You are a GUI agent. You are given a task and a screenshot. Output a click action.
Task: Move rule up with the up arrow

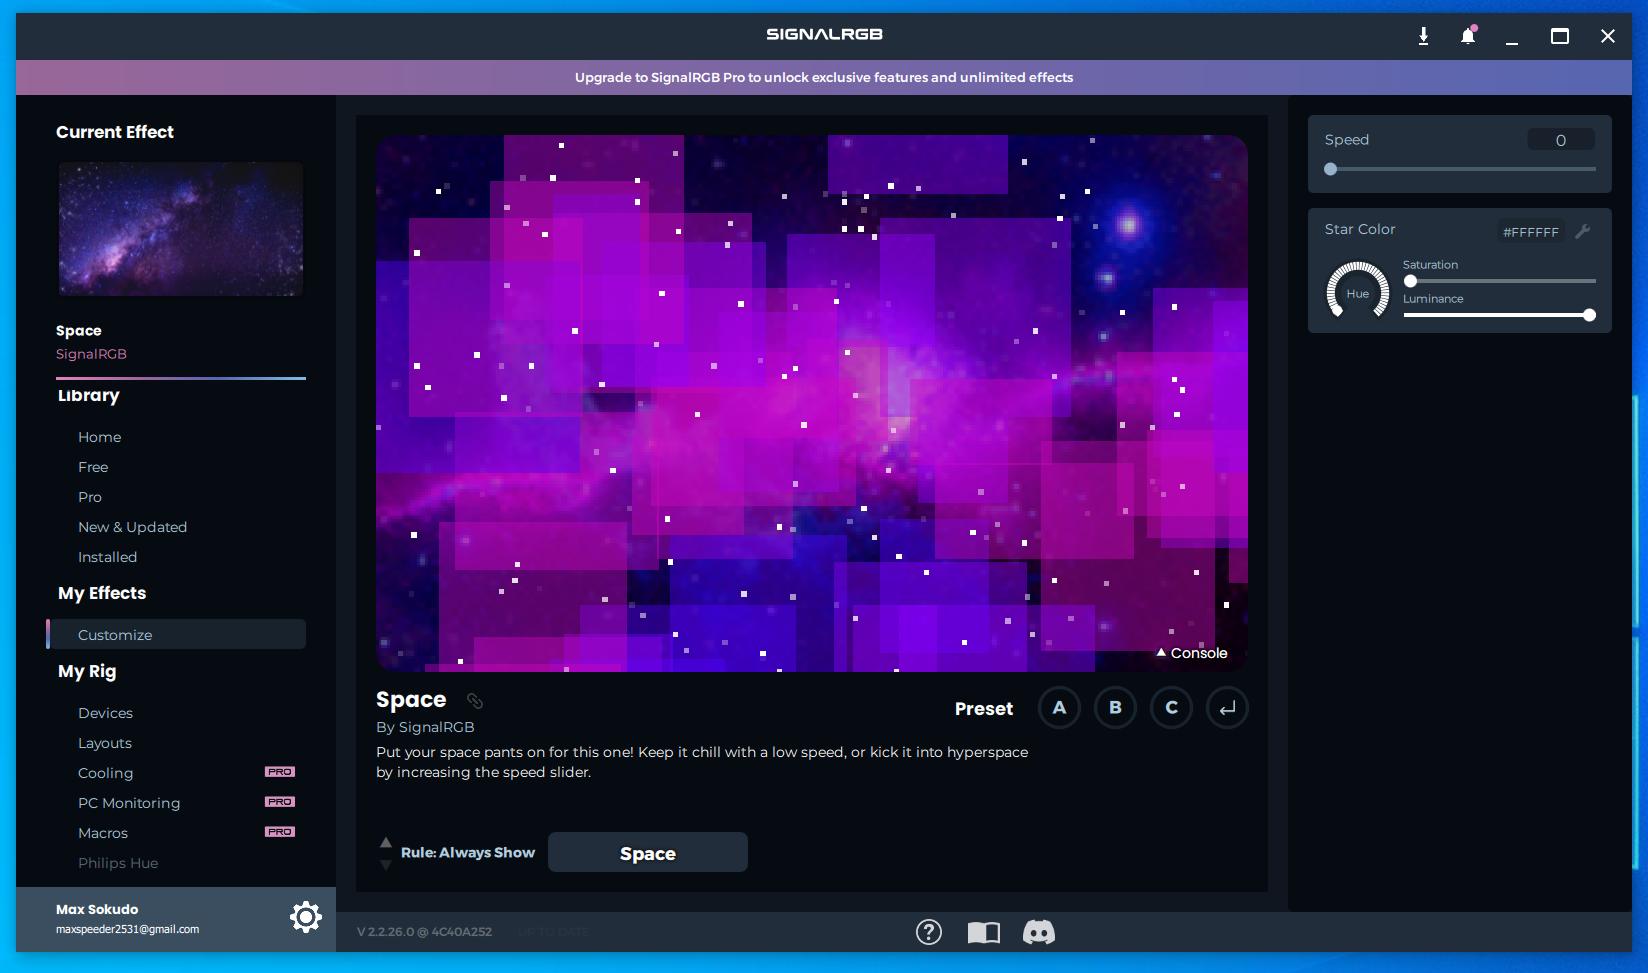(x=386, y=842)
